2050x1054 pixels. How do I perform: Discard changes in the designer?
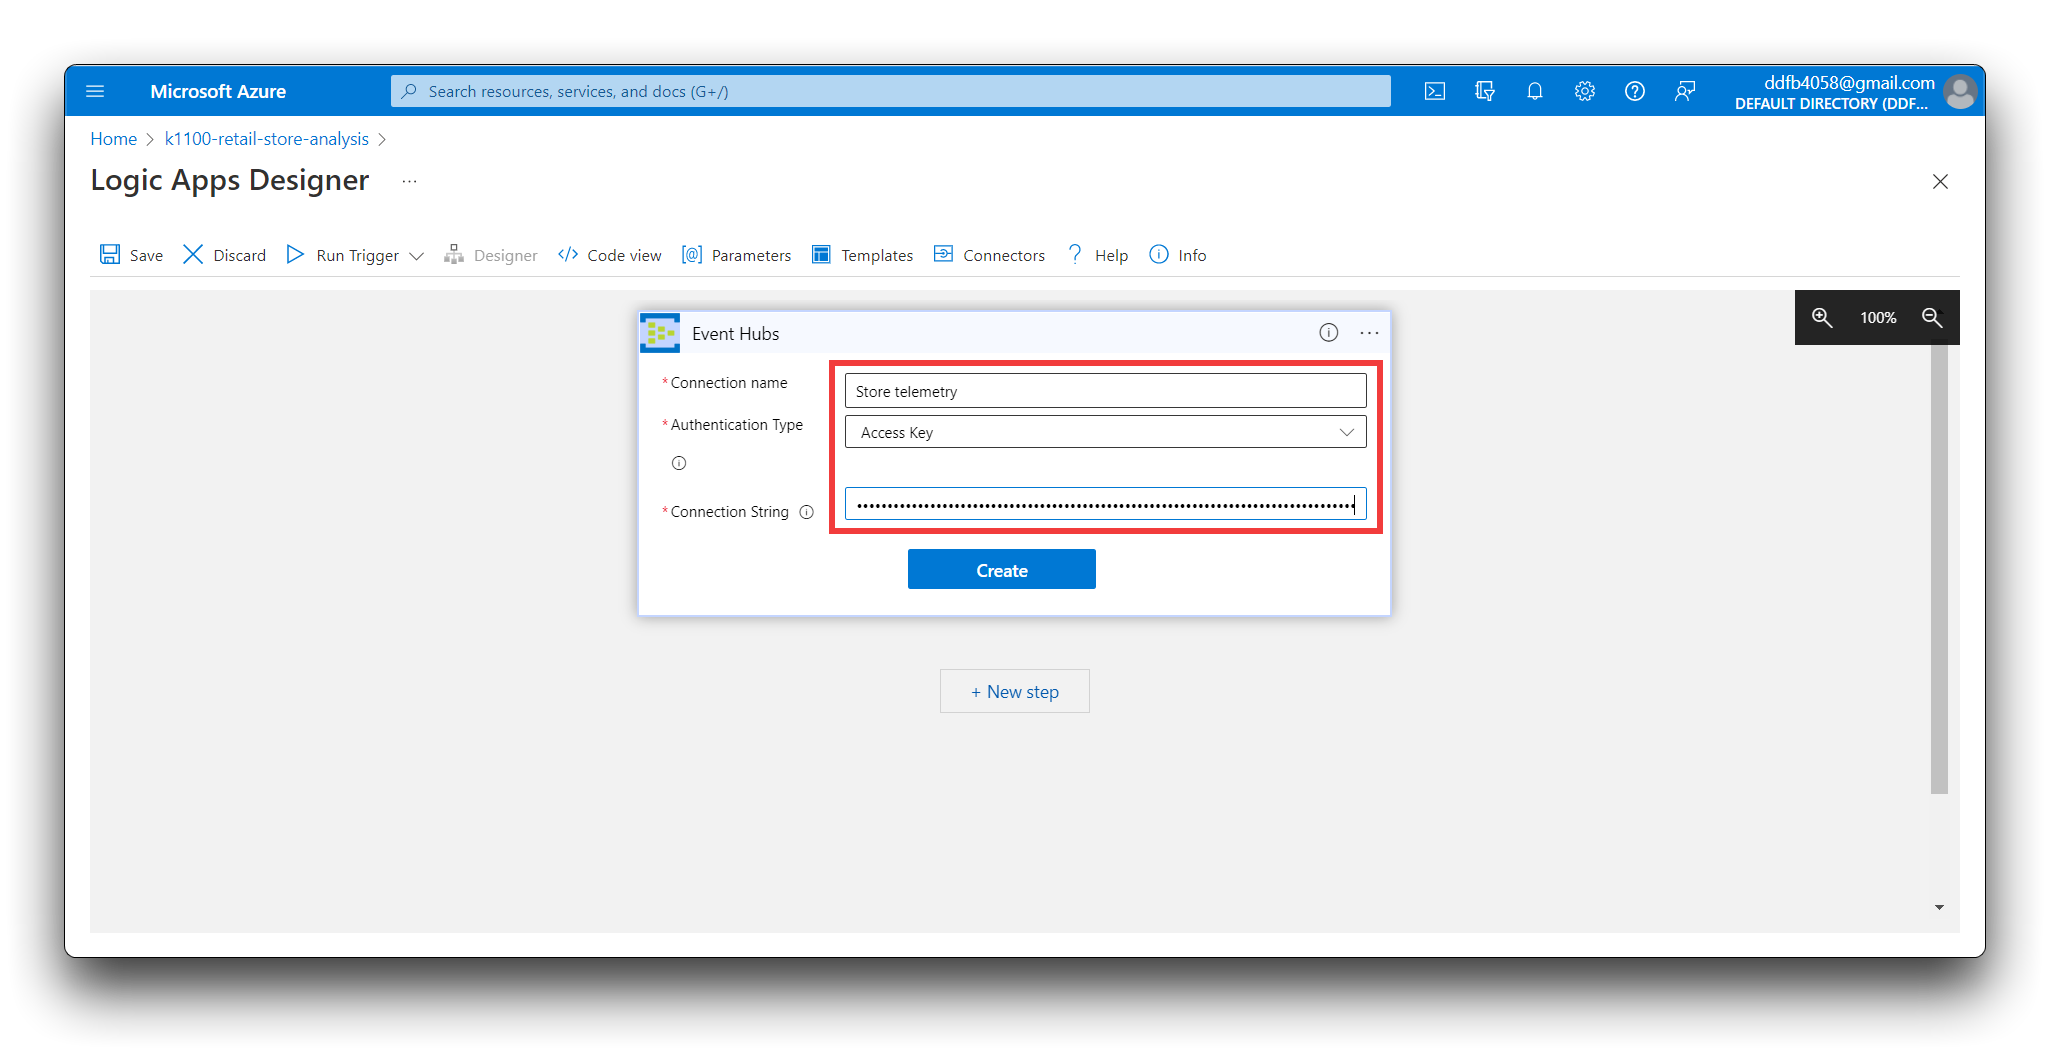[x=224, y=255]
